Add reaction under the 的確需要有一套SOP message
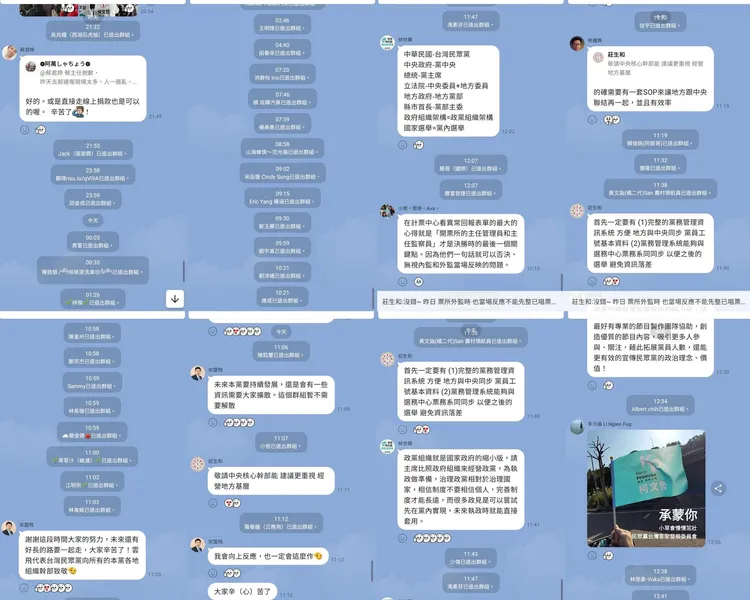Image resolution: width=750 pixels, height=600 pixels. tap(592, 120)
